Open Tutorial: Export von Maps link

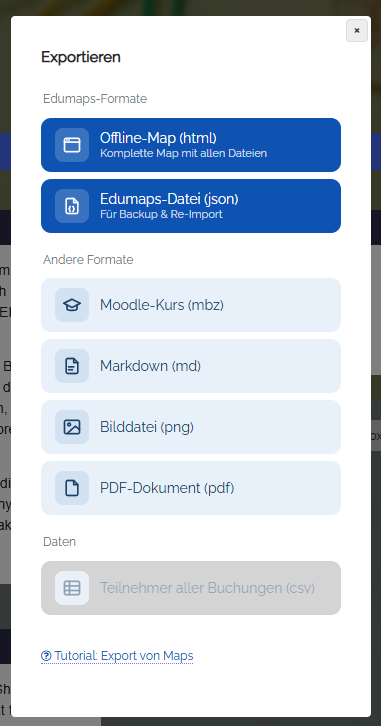click(x=117, y=656)
